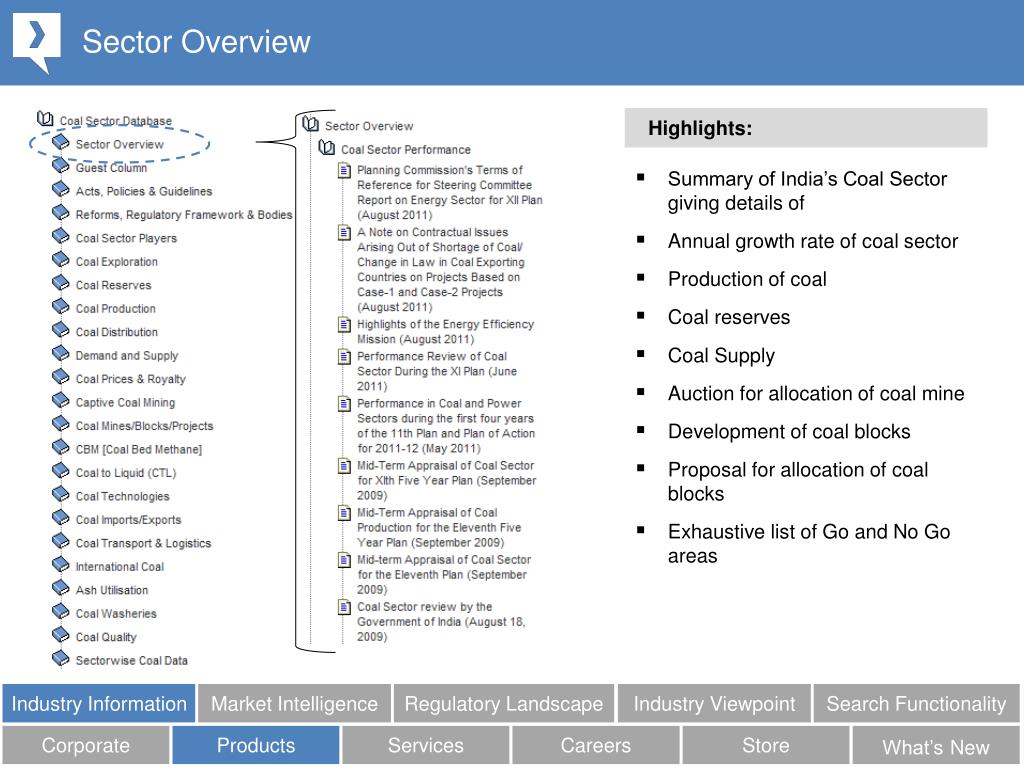Image resolution: width=1024 pixels, height=768 pixels.
Task: Open the Services navigation button
Action: (x=426, y=745)
